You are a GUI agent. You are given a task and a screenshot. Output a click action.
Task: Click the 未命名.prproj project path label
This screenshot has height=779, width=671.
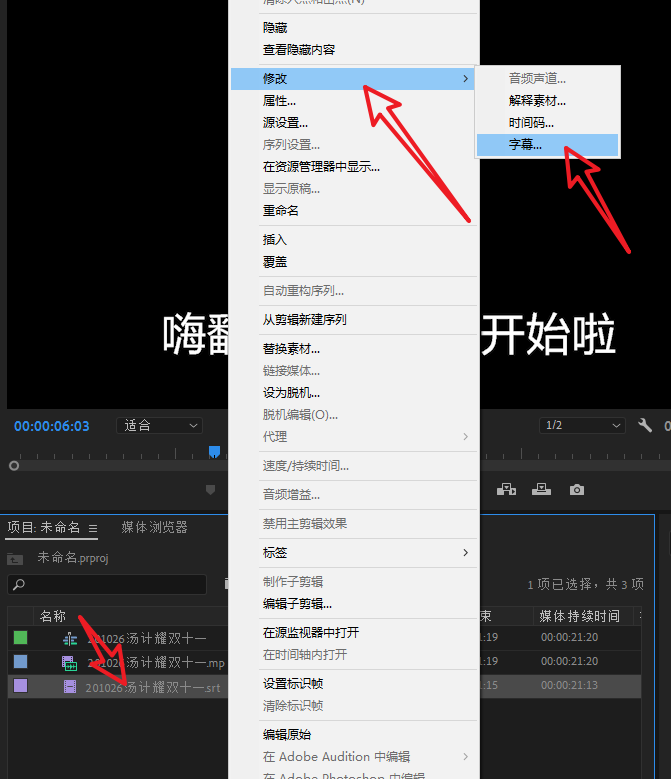pos(73,558)
